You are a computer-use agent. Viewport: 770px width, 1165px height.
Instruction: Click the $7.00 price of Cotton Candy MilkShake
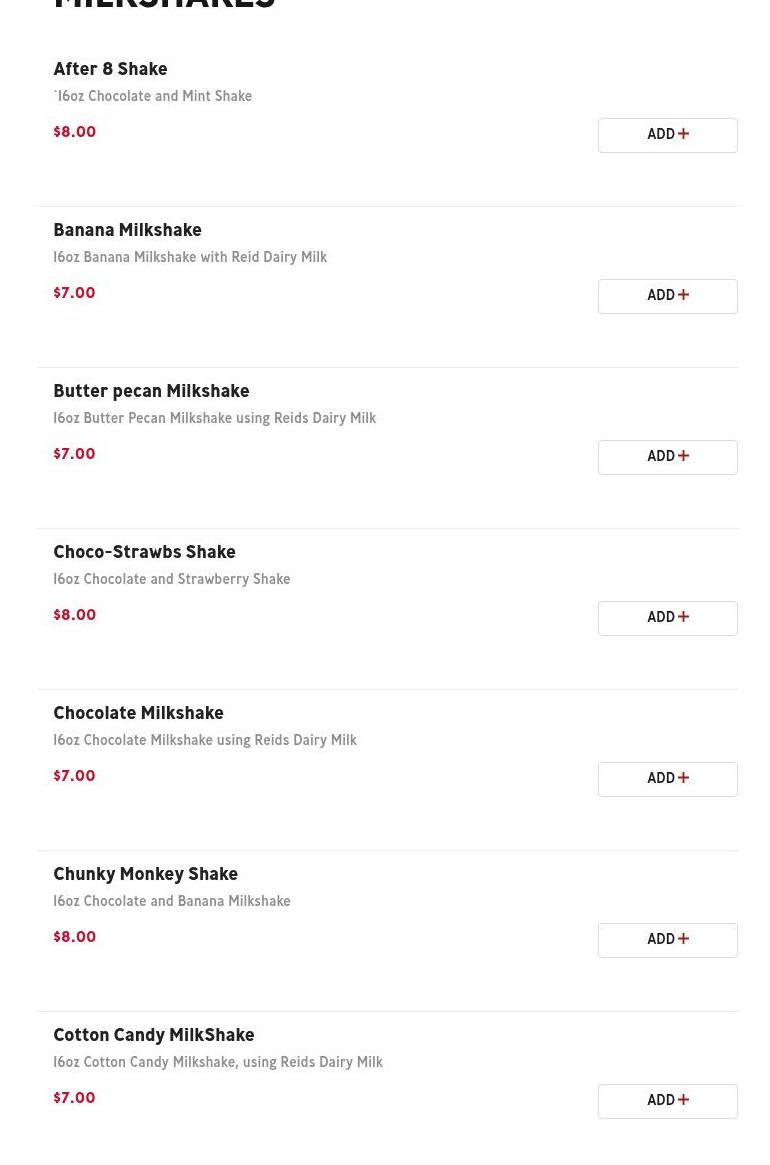74,1098
